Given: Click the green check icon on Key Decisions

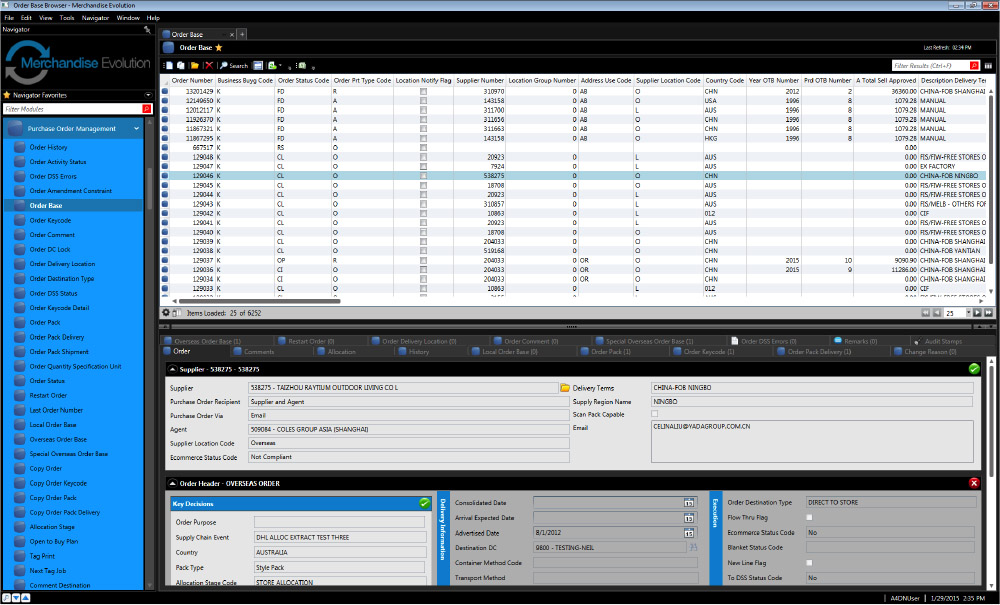Looking at the screenshot, I should click(x=425, y=504).
